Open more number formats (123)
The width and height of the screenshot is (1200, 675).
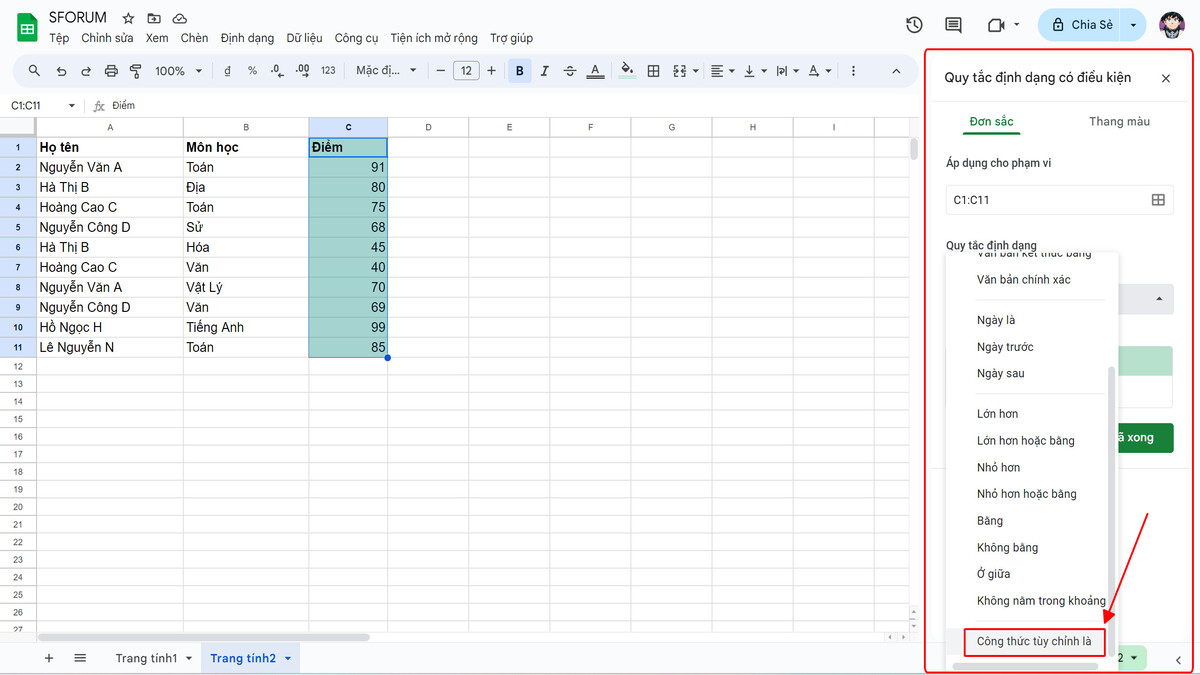click(328, 71)
